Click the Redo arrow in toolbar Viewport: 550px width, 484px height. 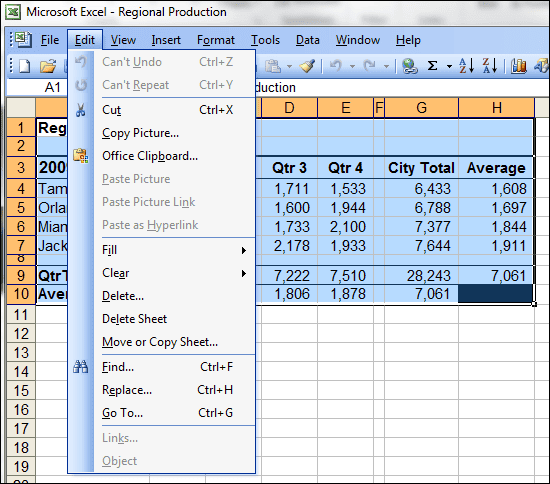(369, 66)
